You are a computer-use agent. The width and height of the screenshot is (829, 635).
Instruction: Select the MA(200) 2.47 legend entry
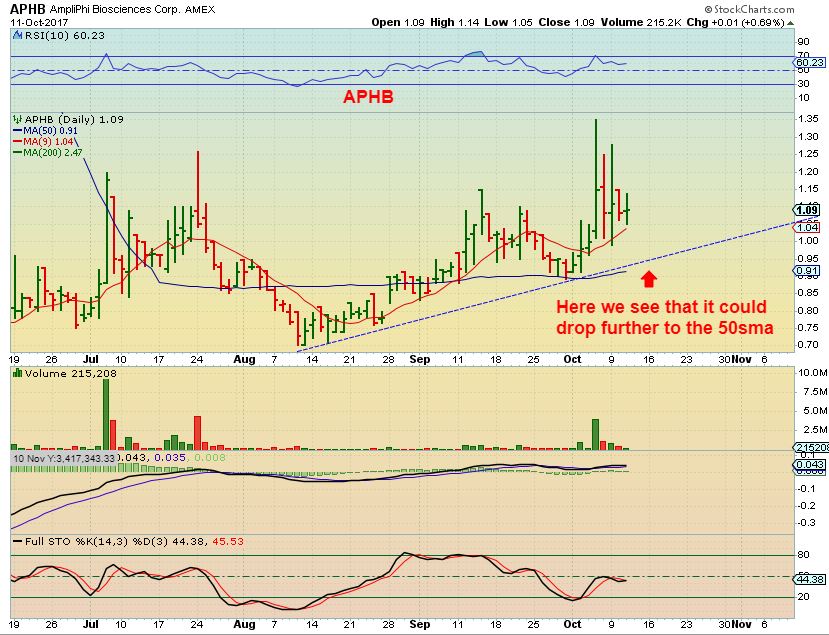48,153
